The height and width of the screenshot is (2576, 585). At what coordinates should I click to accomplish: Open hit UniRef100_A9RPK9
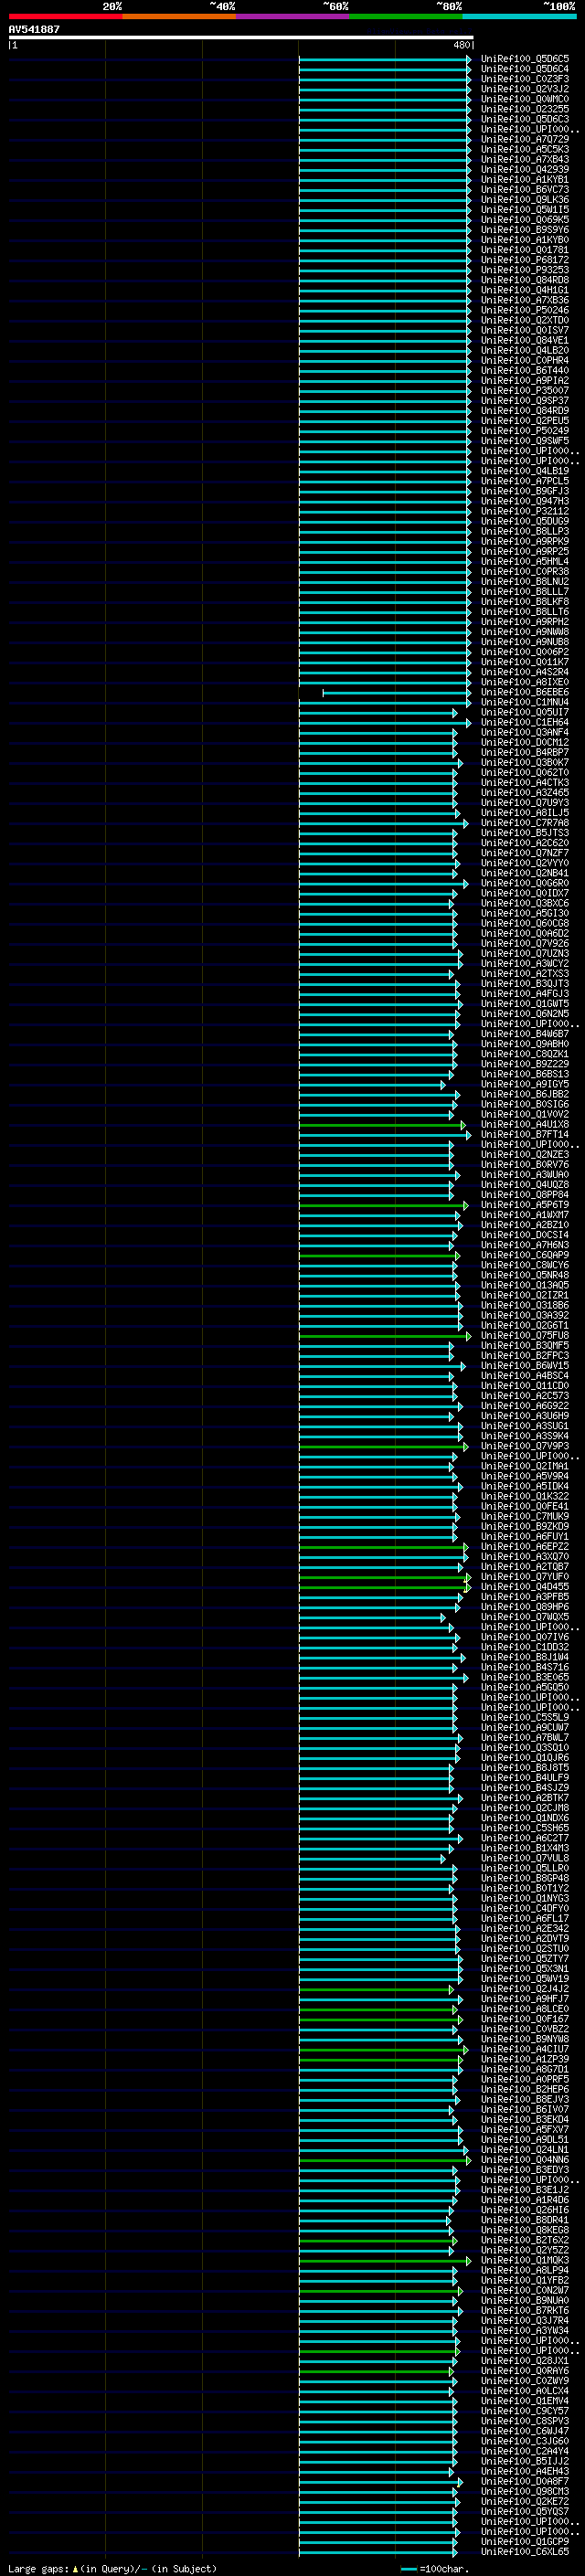coord(525,541)
